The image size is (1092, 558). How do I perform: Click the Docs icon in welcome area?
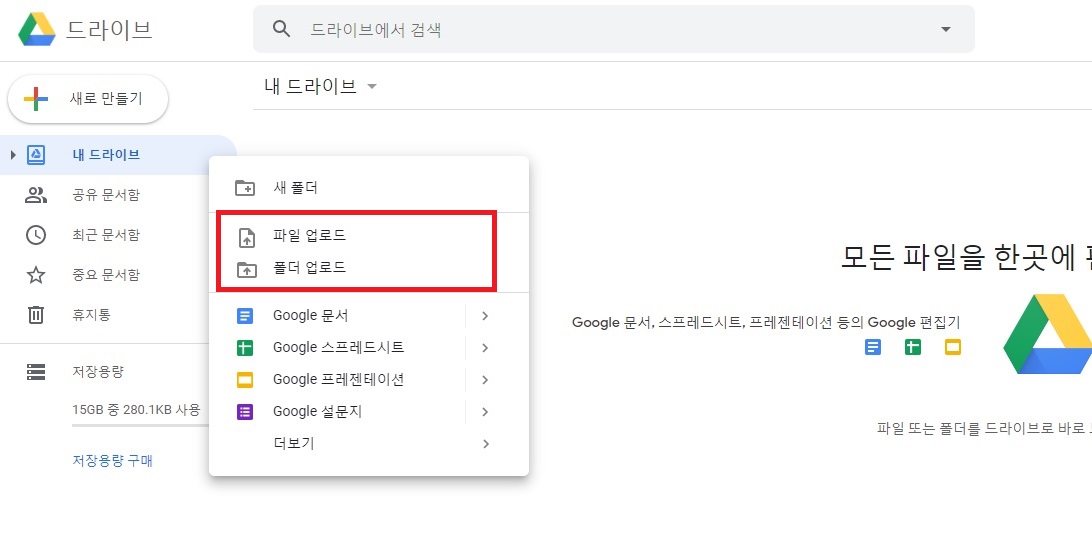pyautogui.click(x=873, y=346)
